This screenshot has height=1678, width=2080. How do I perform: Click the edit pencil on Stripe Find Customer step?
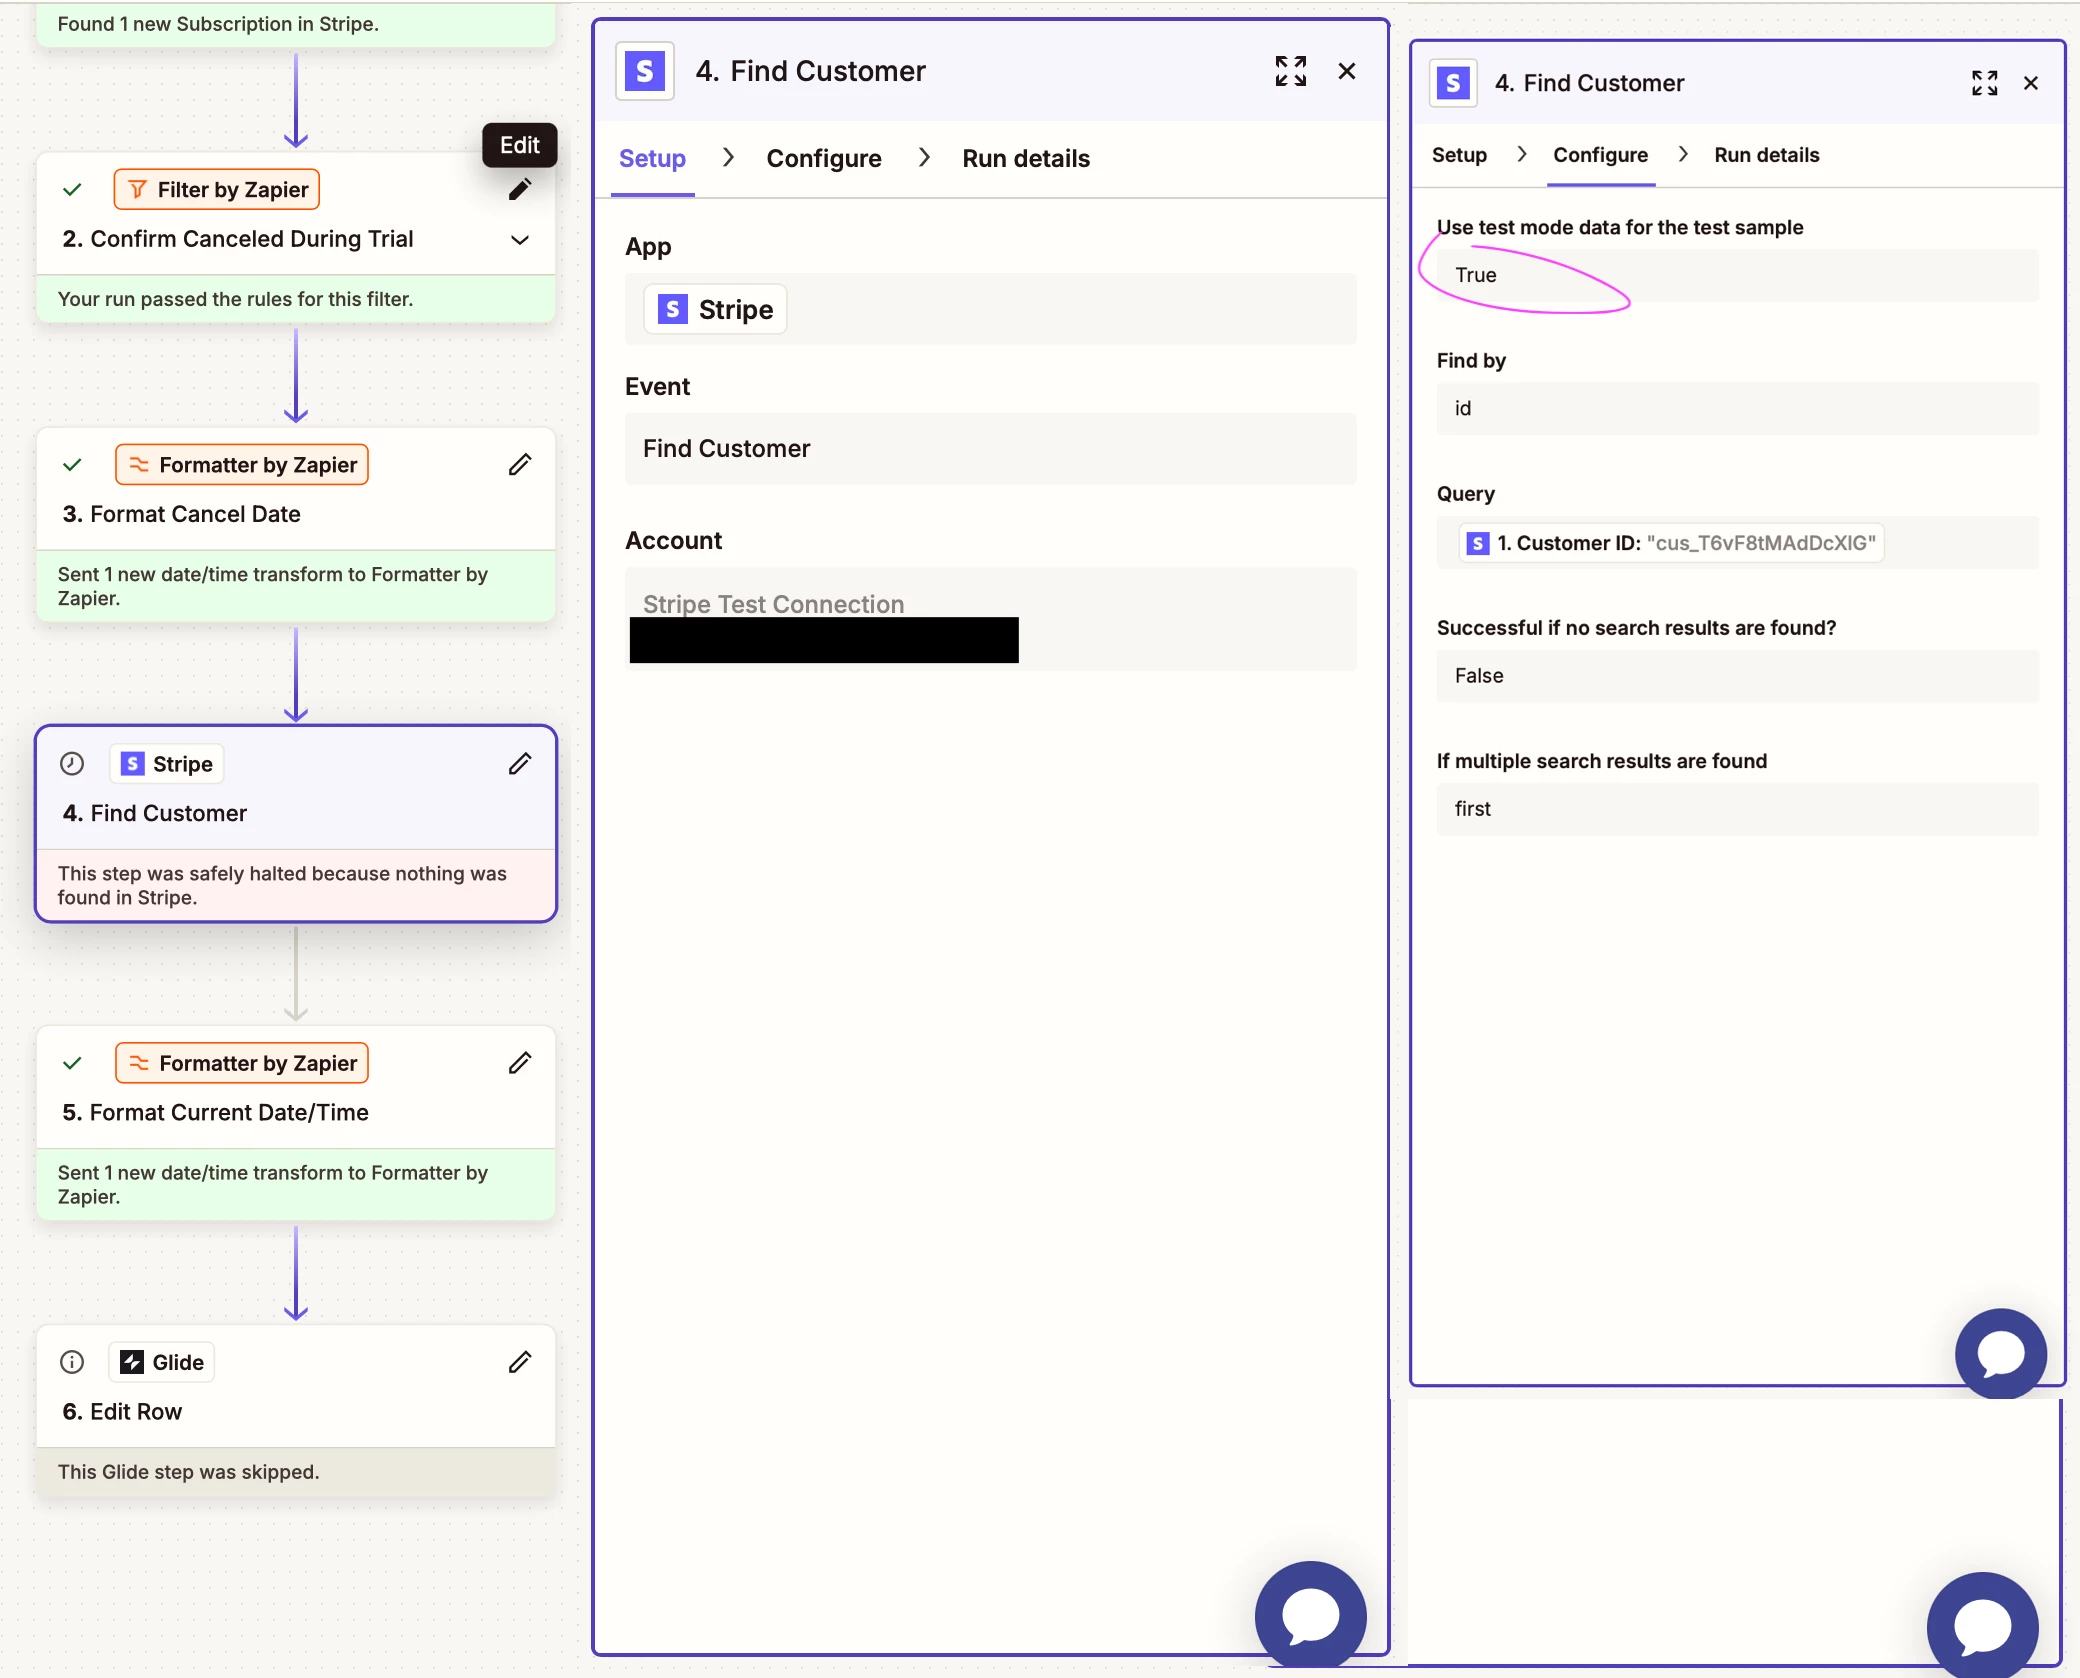coord(519,764)
